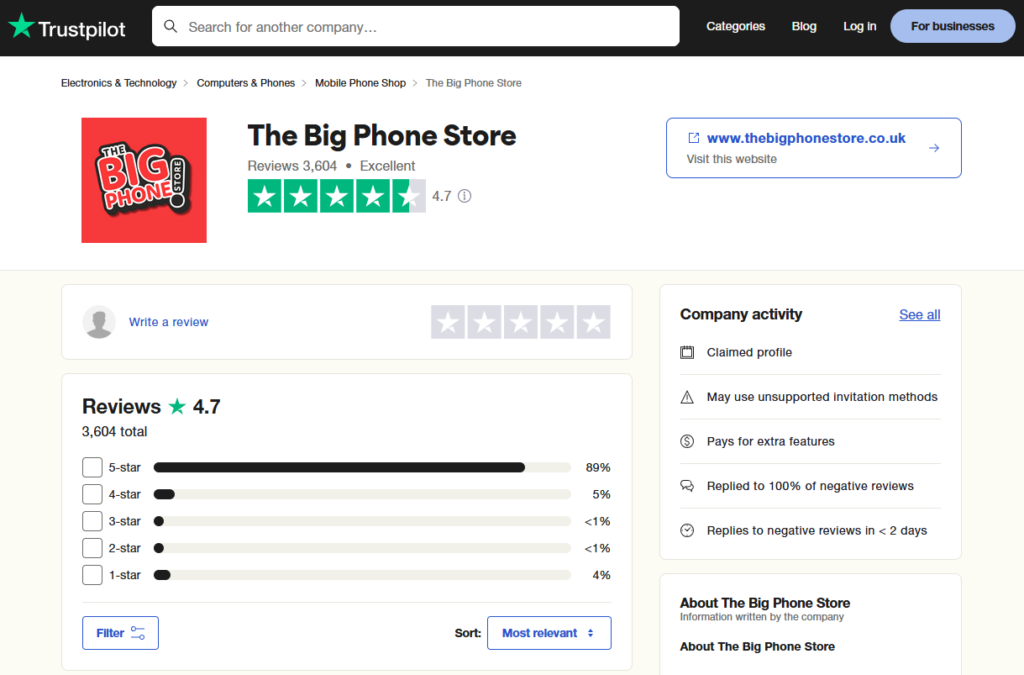Viewport: 1024px width, 675px height.
Task: Click the Filter button
Action: [120, 633]
